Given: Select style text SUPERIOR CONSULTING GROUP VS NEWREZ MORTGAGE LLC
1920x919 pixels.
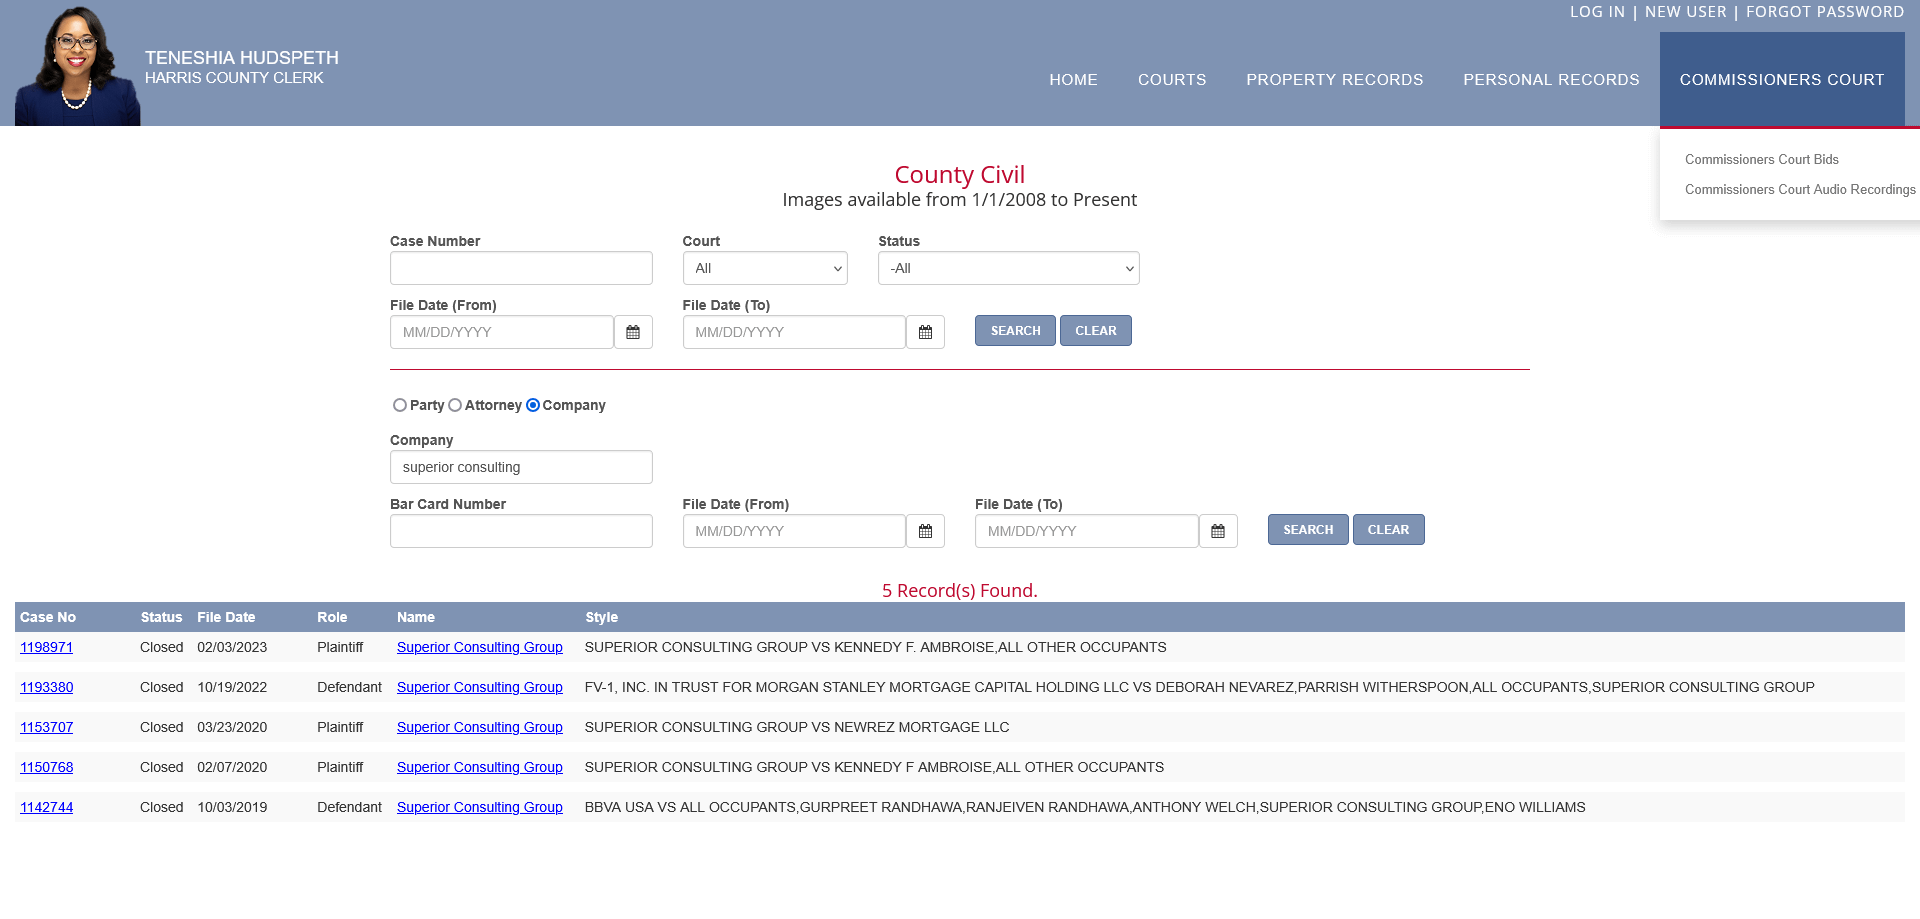Looking at the screenshot, I should (x=797, y=727).
